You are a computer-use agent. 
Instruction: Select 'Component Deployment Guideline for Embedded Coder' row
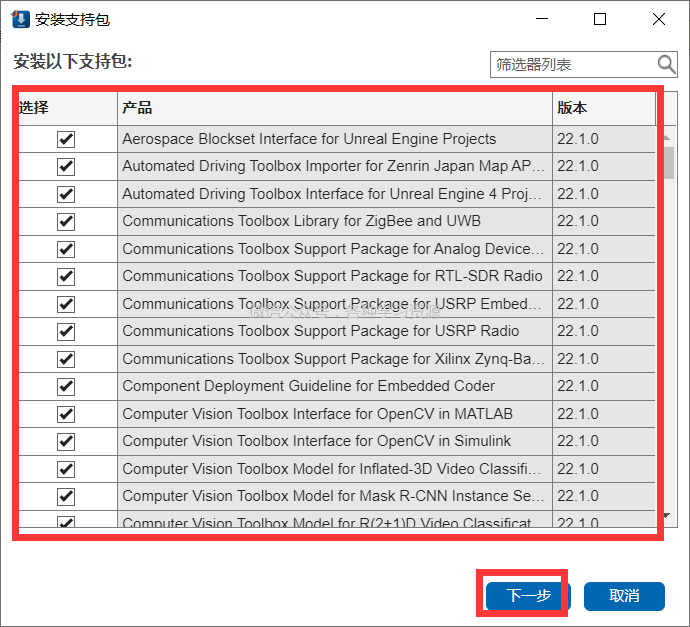point(308,386)
